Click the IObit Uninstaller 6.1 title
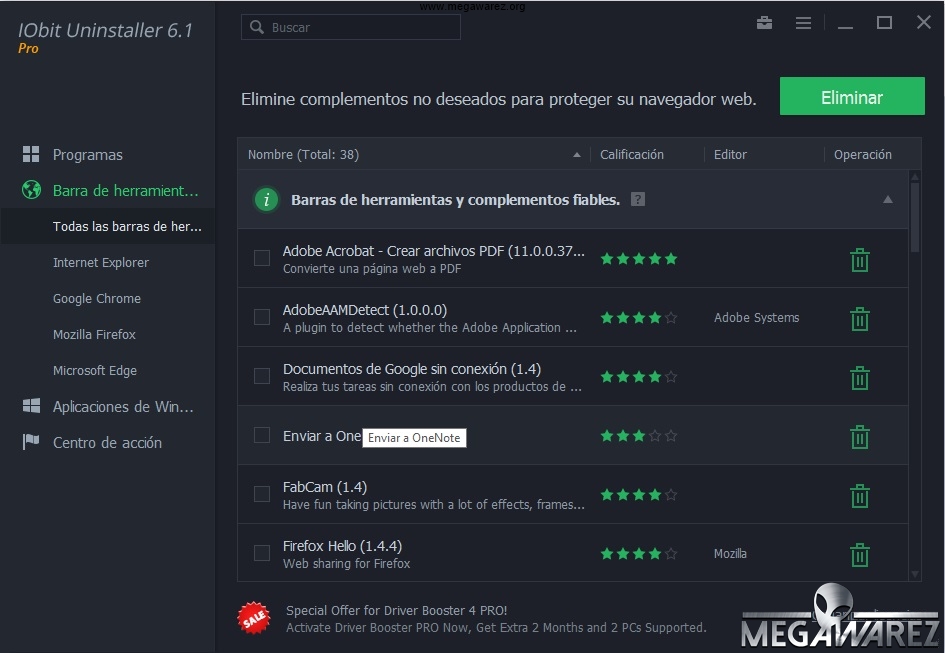The height and width of the screenshot is (653, 945). (x=105, y=30)
